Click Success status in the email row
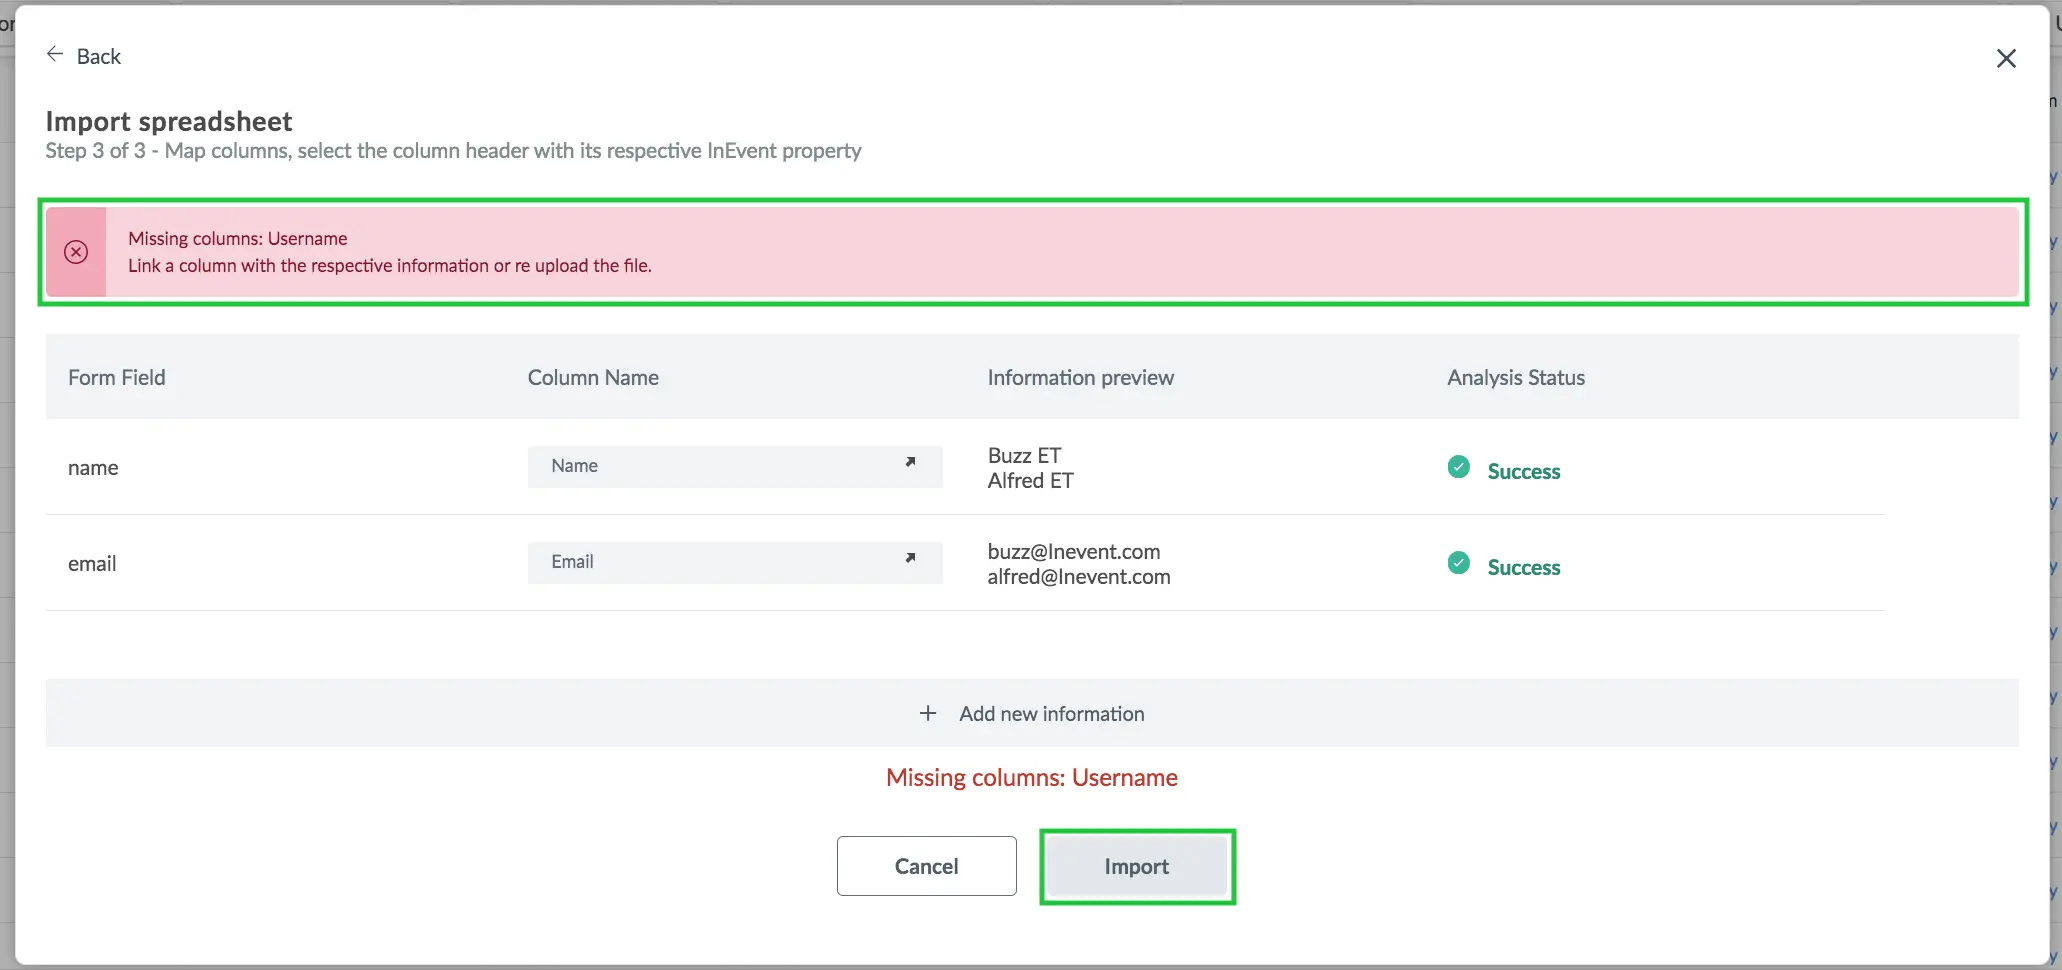This screenshot has width=2062, height=970. (1523, 568)
